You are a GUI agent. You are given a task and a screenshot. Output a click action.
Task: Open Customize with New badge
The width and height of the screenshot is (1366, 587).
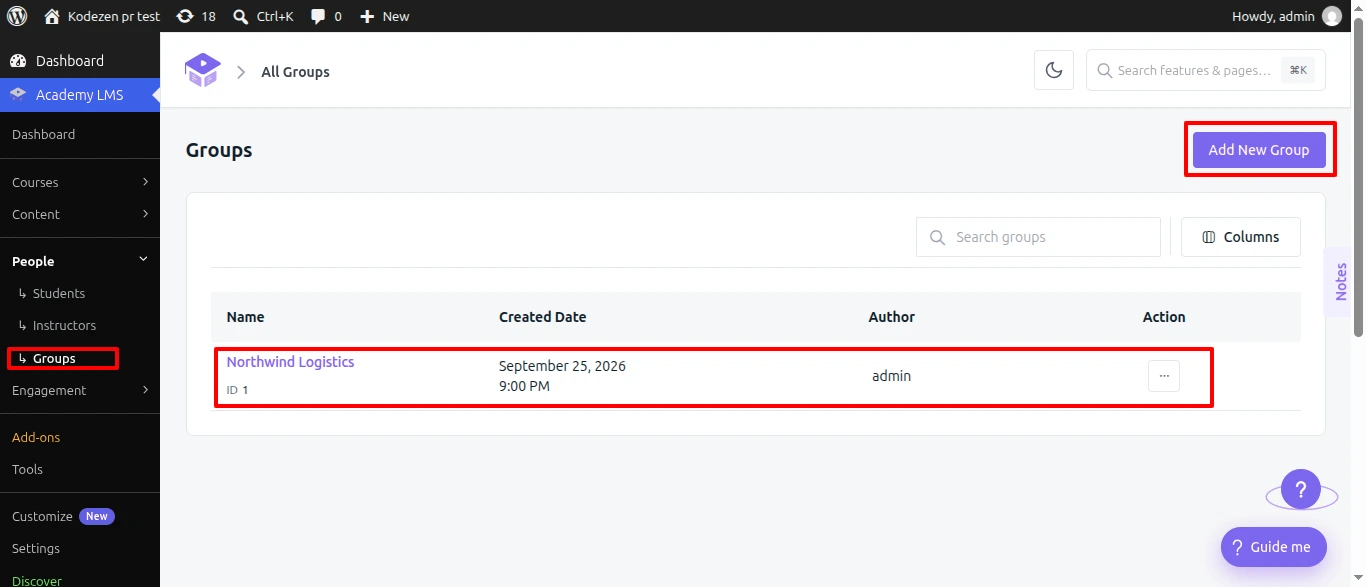[63, 516]
